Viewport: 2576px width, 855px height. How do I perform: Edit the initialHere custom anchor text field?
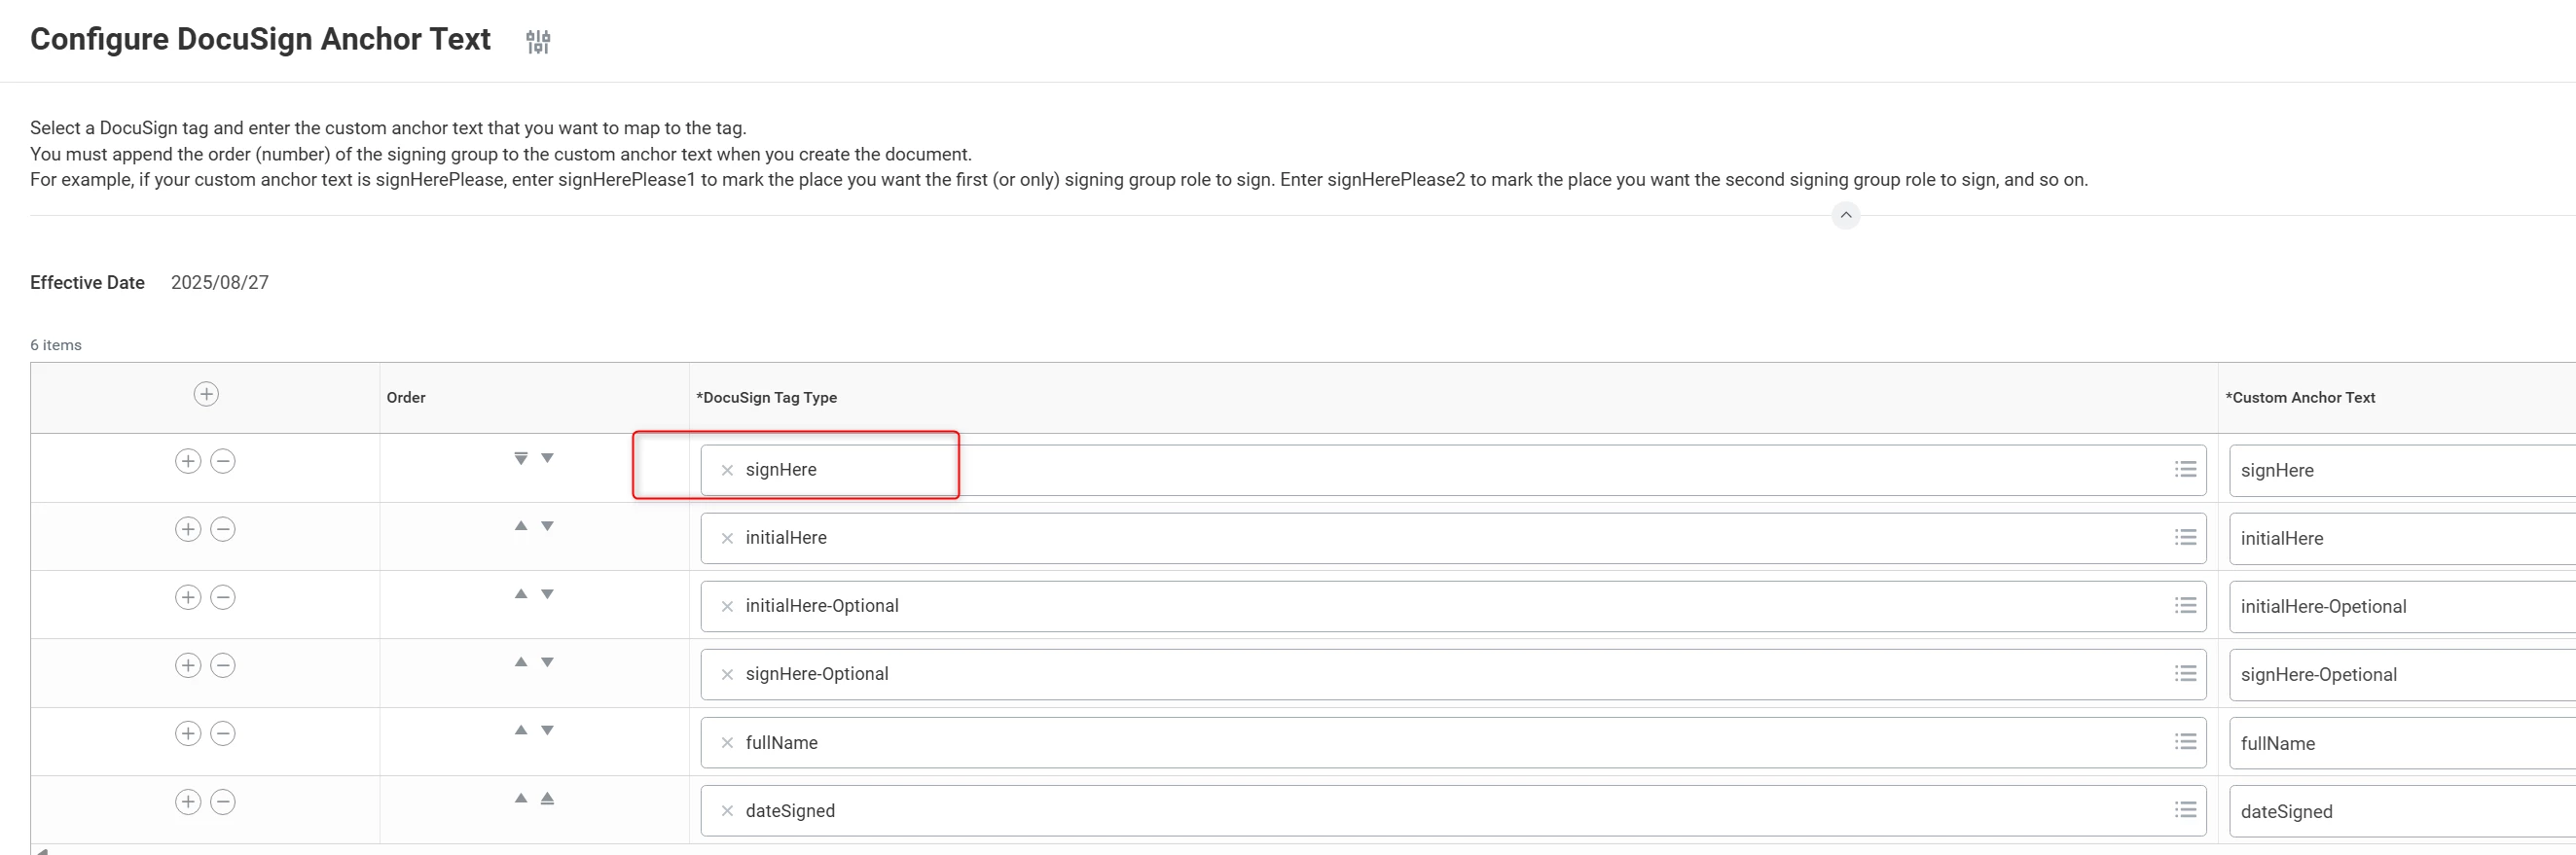coord(2402,538)
